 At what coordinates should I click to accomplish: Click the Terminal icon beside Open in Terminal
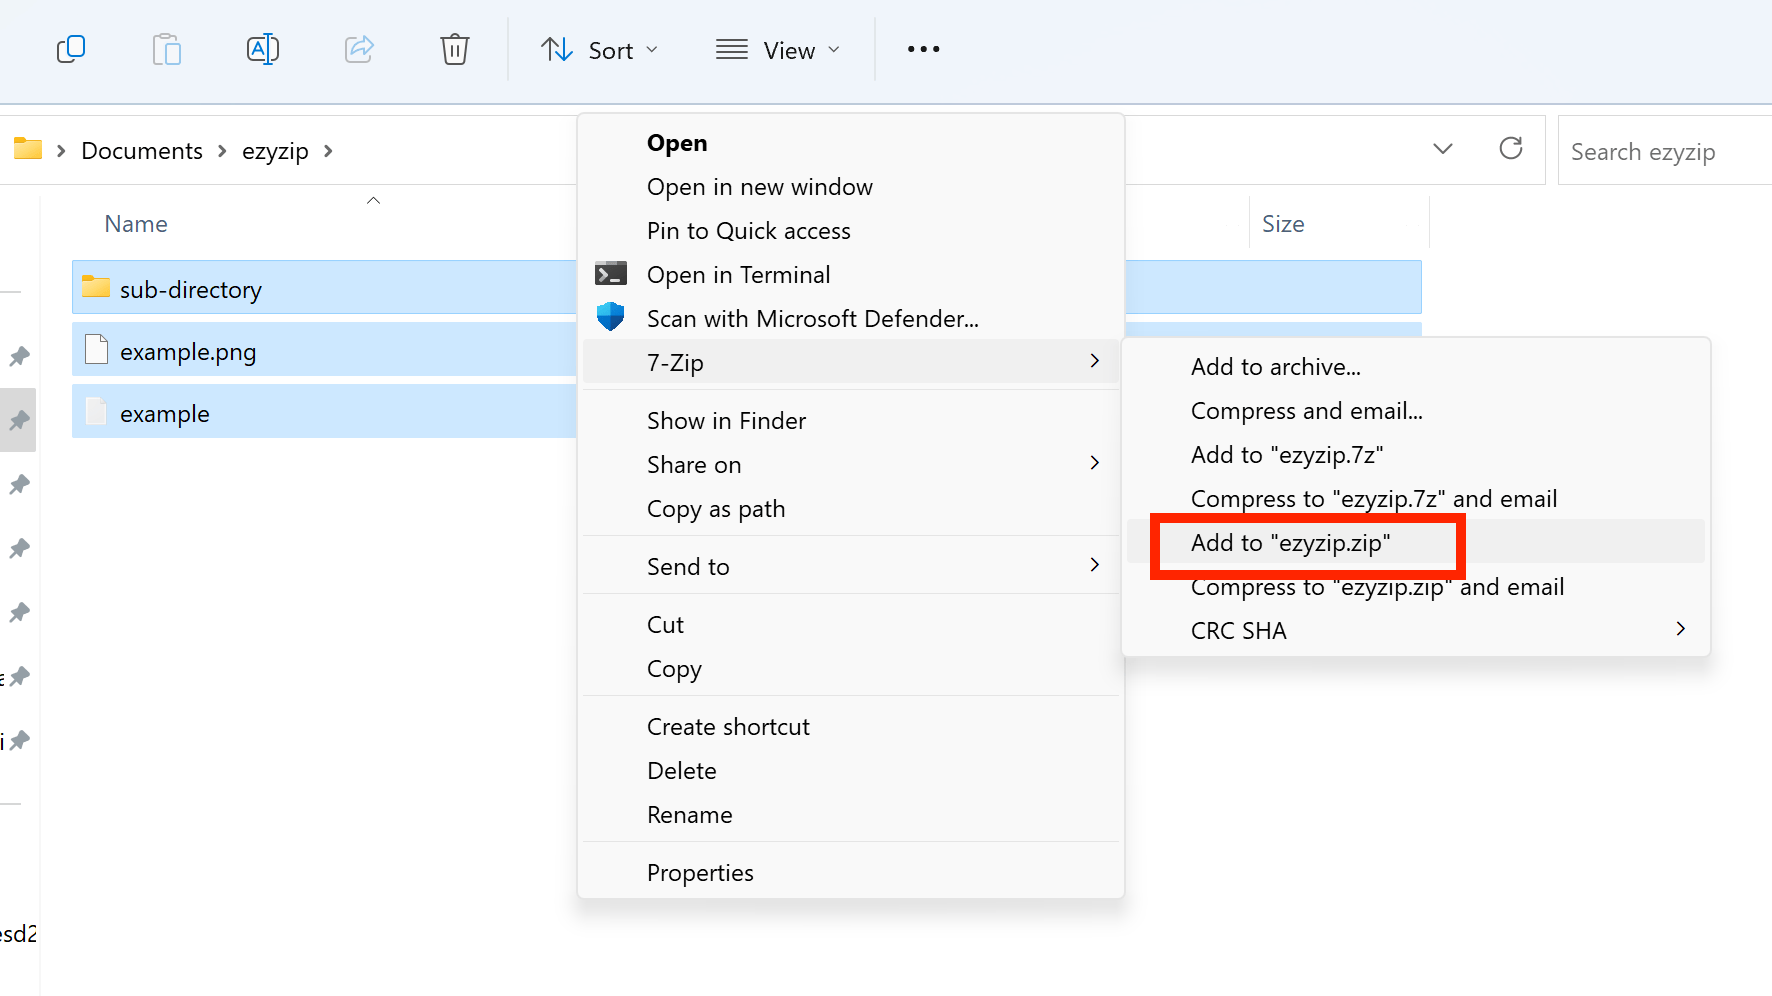tap(610, 274)
